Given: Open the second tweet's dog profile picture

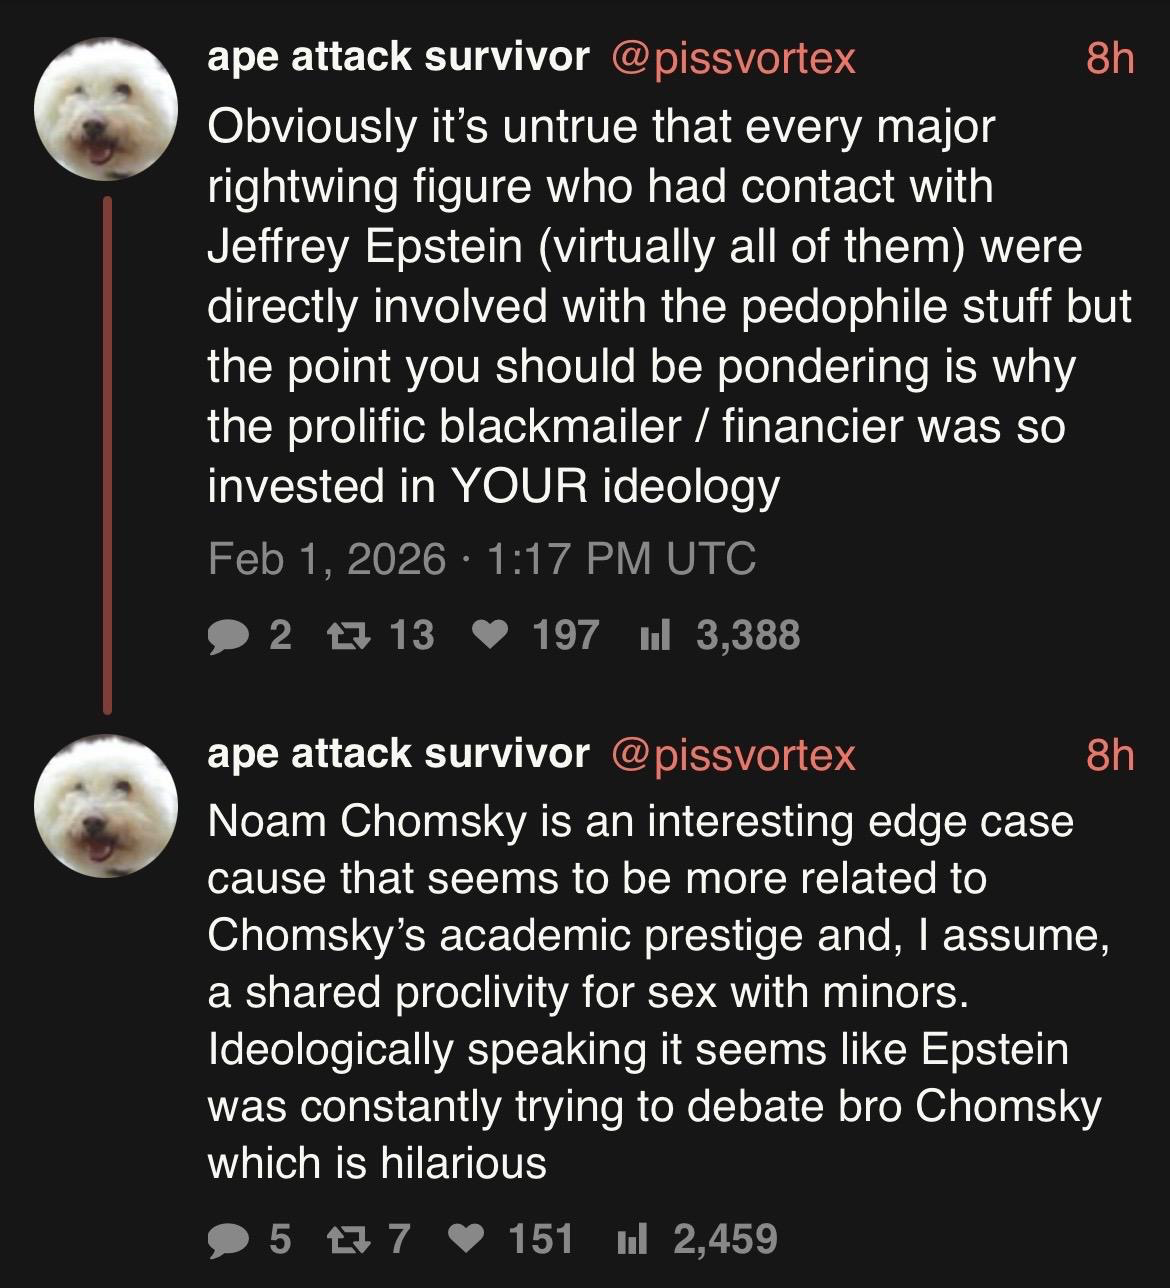Looking at the screenshot, I should 106,806.
